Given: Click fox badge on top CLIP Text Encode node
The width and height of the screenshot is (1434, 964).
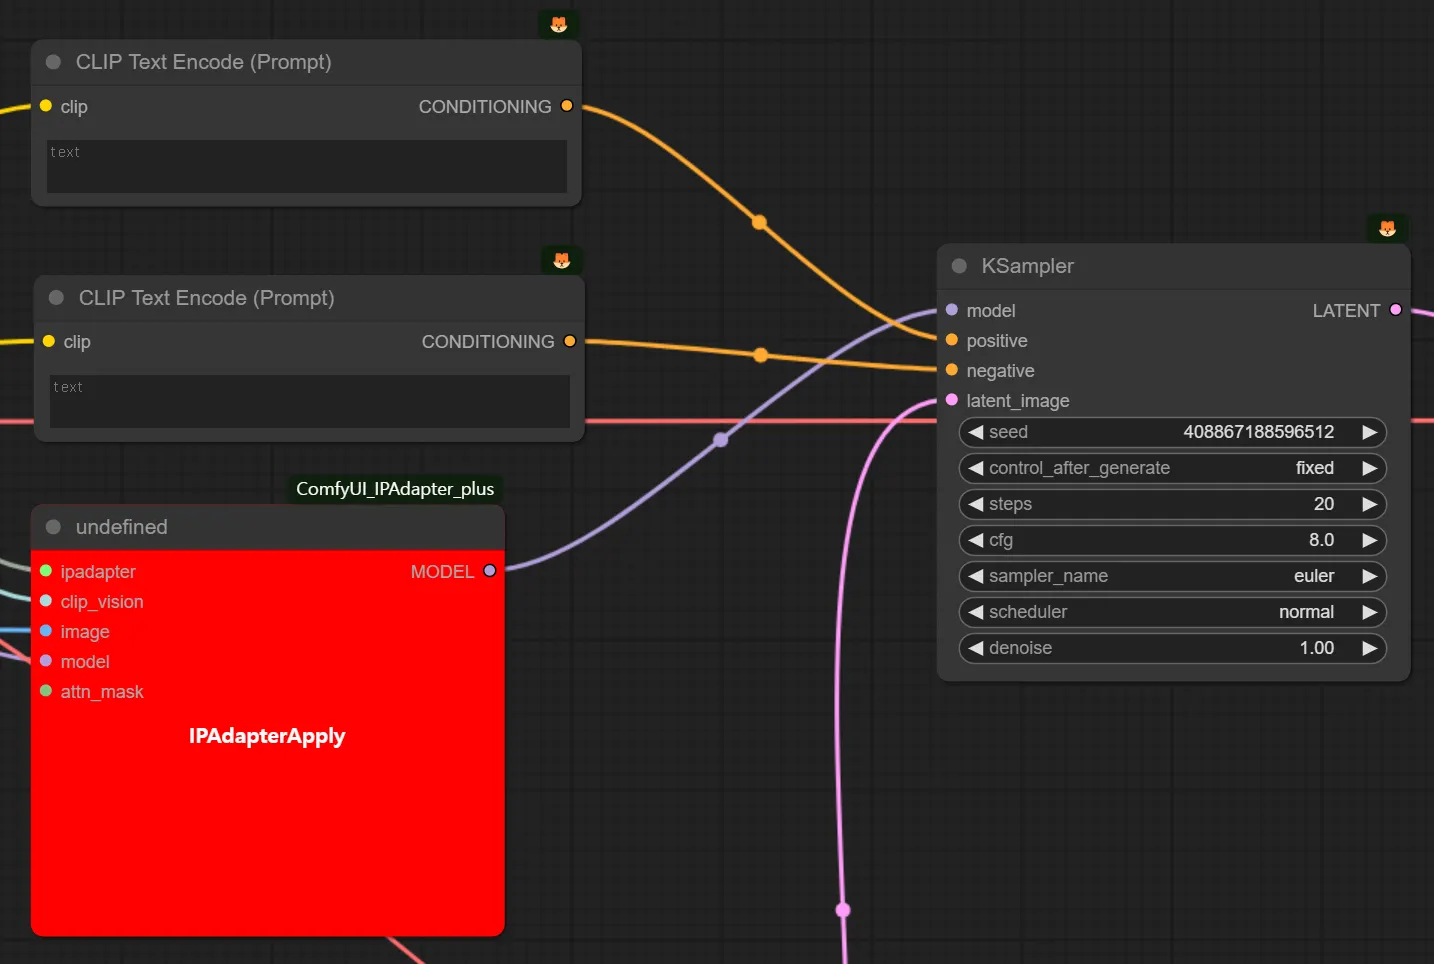Looking at the screenshot, I should click(x=559, y=24).
